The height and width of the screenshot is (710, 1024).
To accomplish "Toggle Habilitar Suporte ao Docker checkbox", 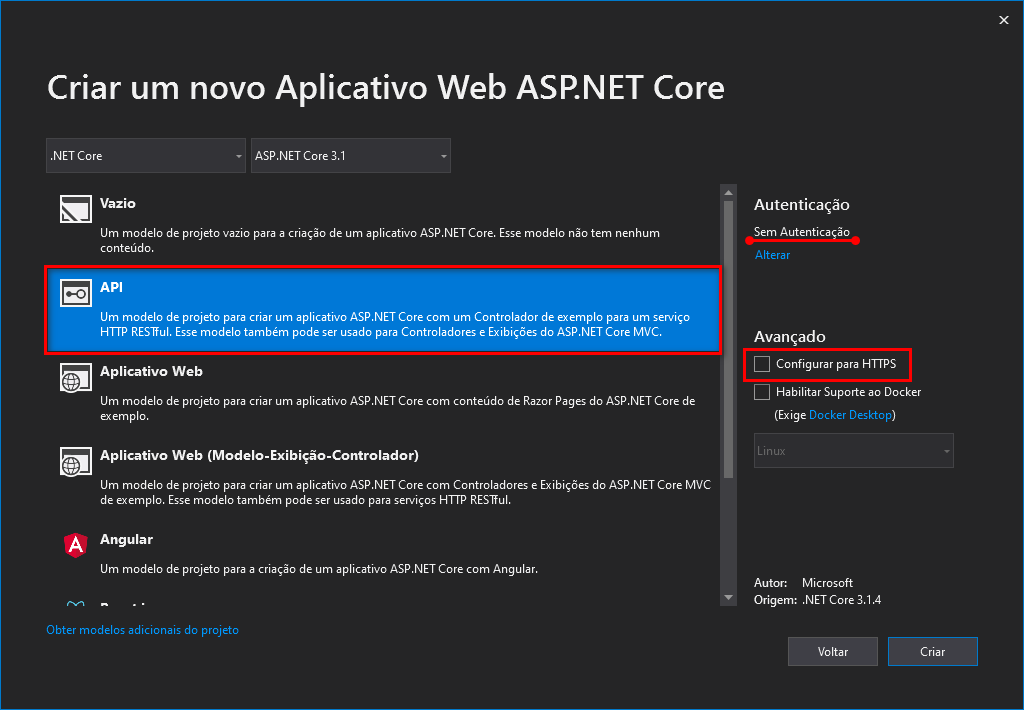I will click(763, 392).
